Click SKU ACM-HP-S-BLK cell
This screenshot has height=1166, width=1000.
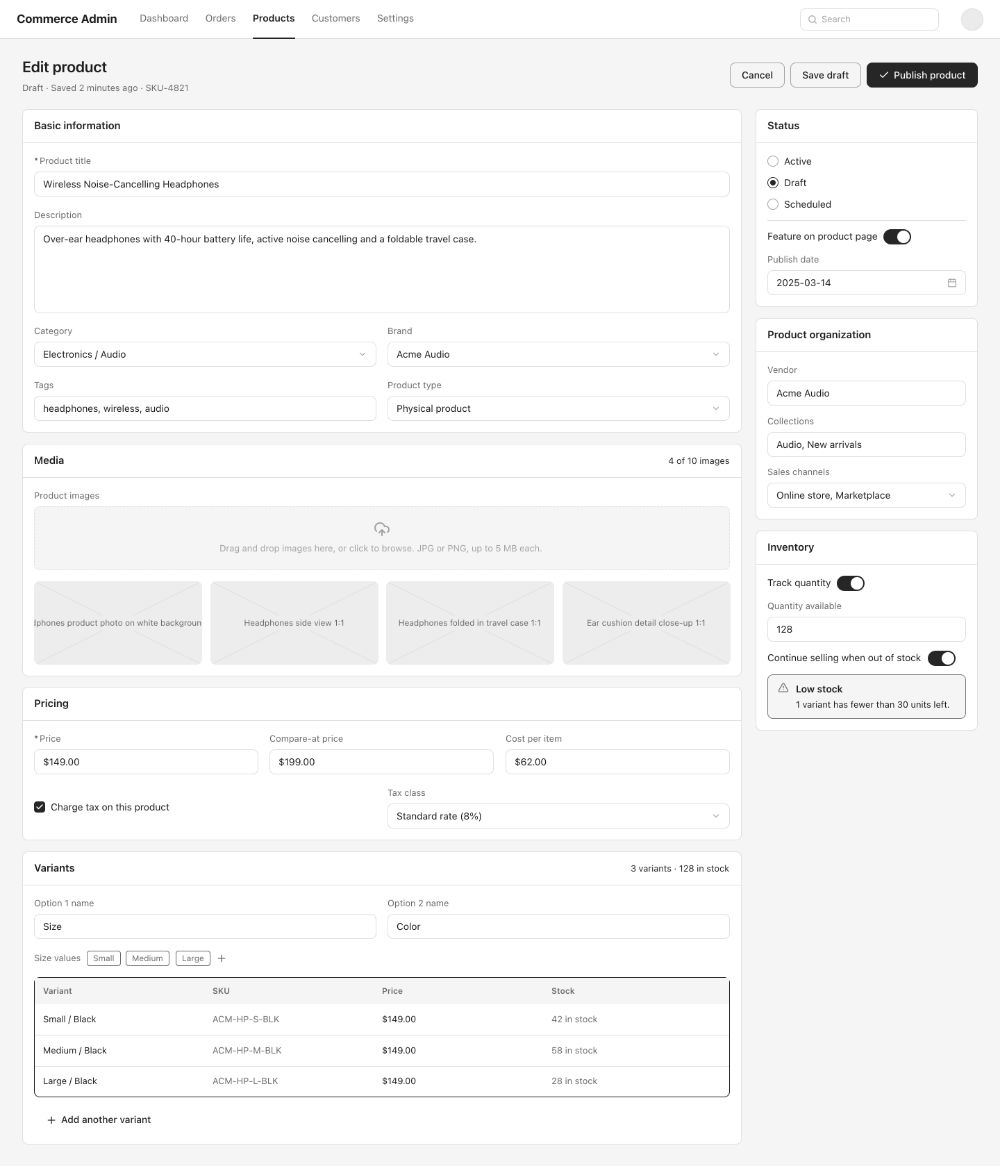click(x=246, y=1020)
